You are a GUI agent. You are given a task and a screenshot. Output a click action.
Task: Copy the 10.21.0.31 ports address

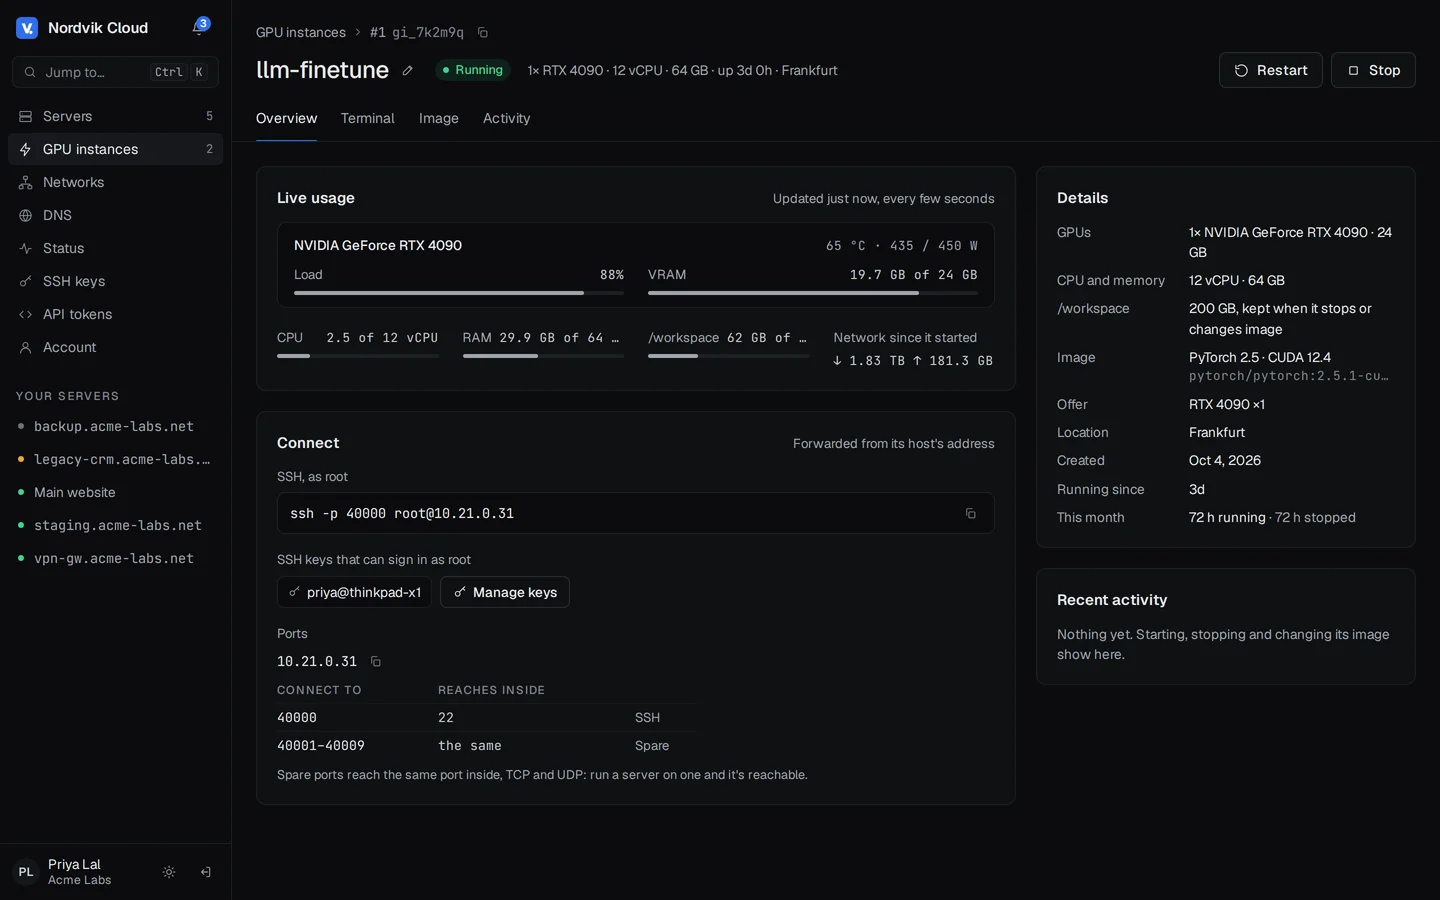pyautogui.click(x=376, y=661)
